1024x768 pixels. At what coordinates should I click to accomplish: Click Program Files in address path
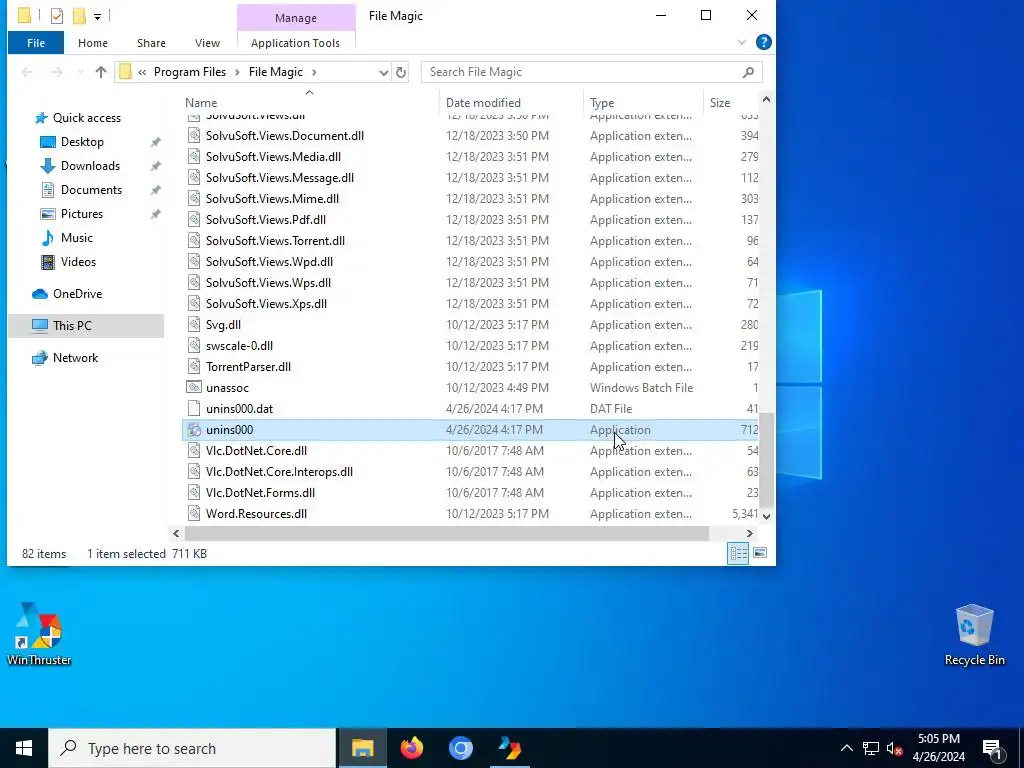click(x=189, y=72)
